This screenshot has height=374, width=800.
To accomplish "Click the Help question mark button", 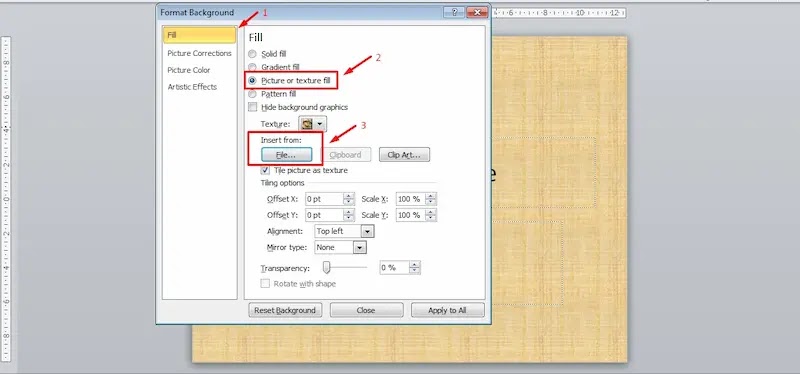I will [454, 12].
